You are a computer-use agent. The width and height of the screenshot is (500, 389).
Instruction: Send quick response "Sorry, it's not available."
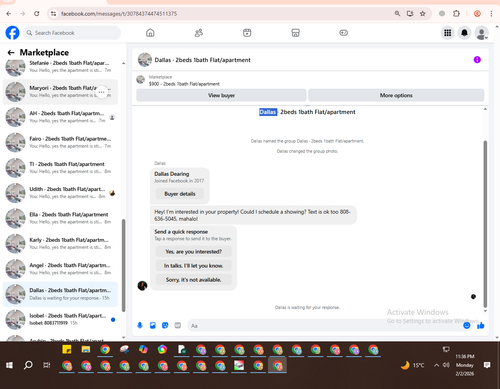coord(194,280)
